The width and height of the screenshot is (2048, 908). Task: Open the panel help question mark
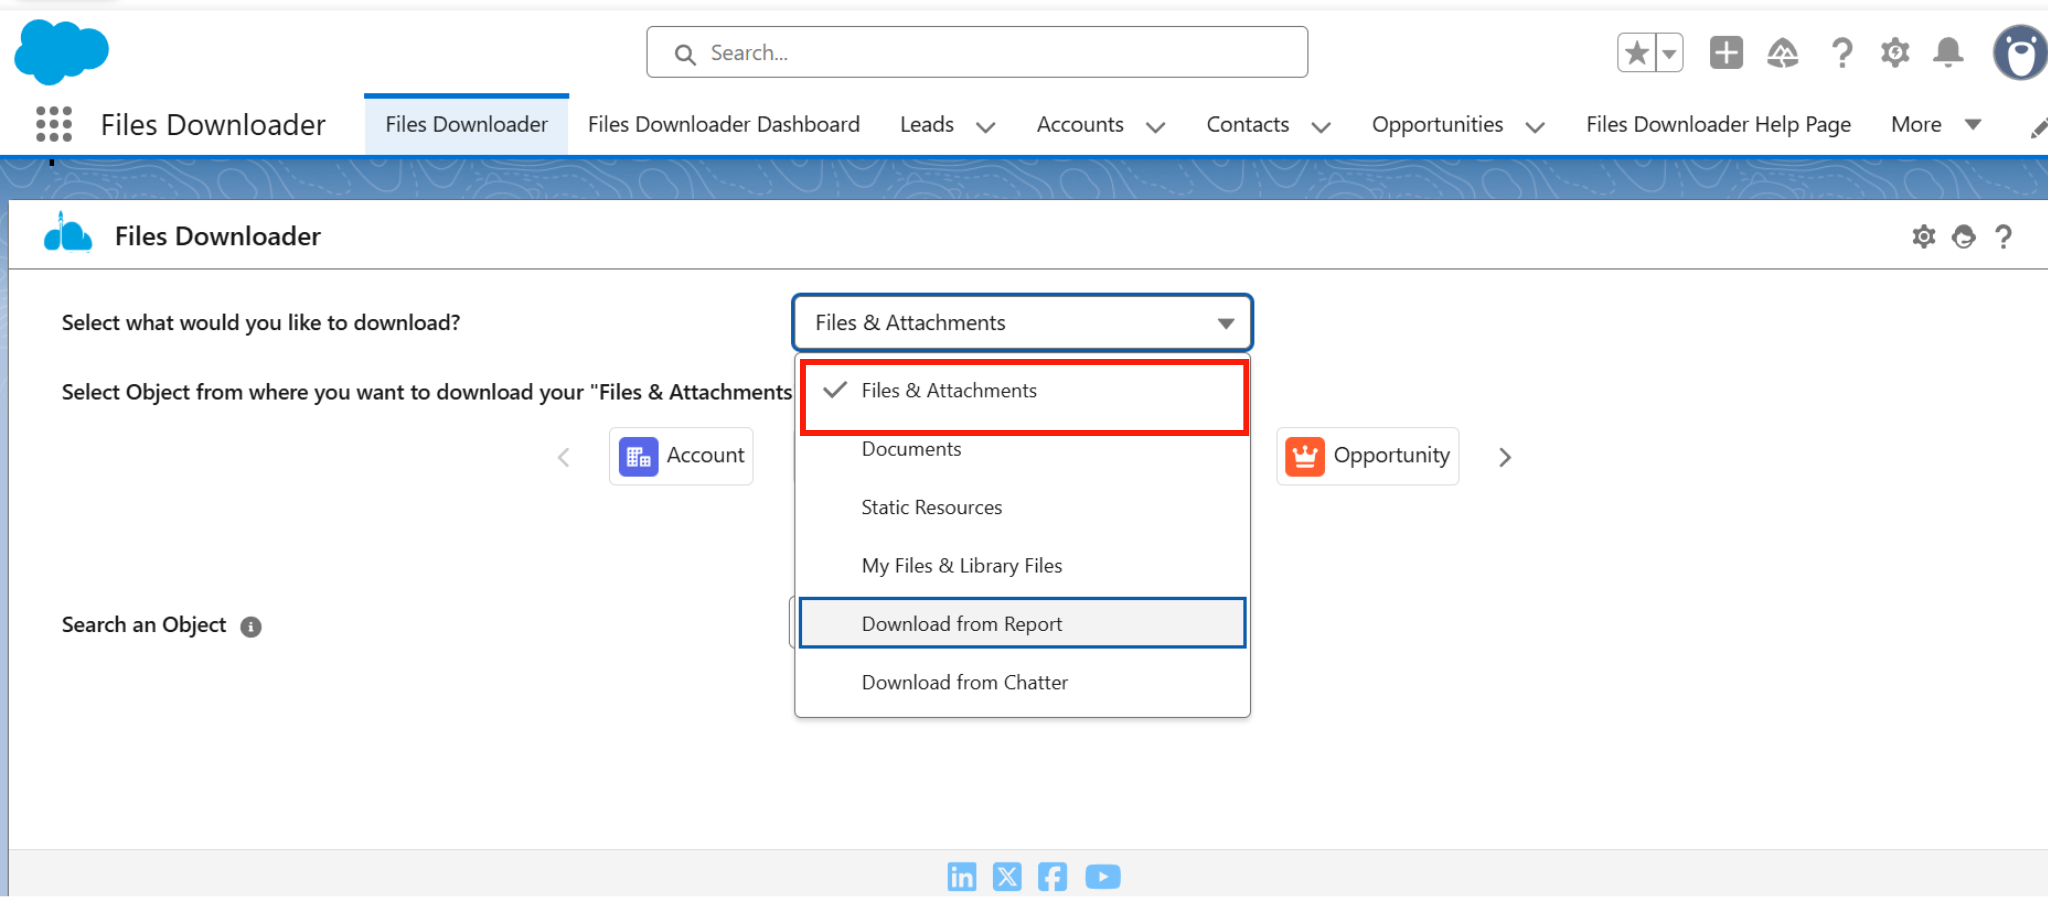pos(2003,236)
